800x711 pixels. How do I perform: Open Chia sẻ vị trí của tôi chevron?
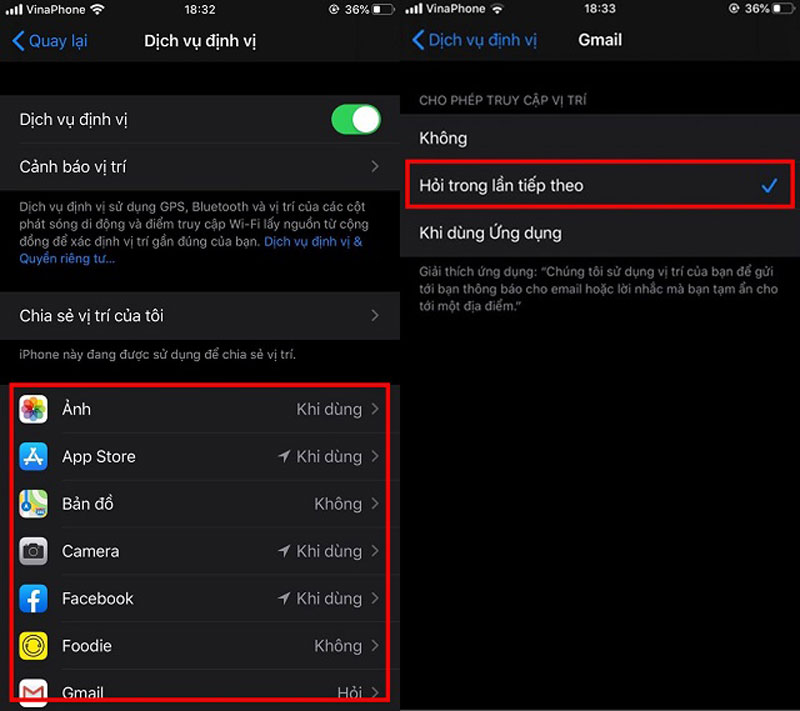click(x=375, y=316)
